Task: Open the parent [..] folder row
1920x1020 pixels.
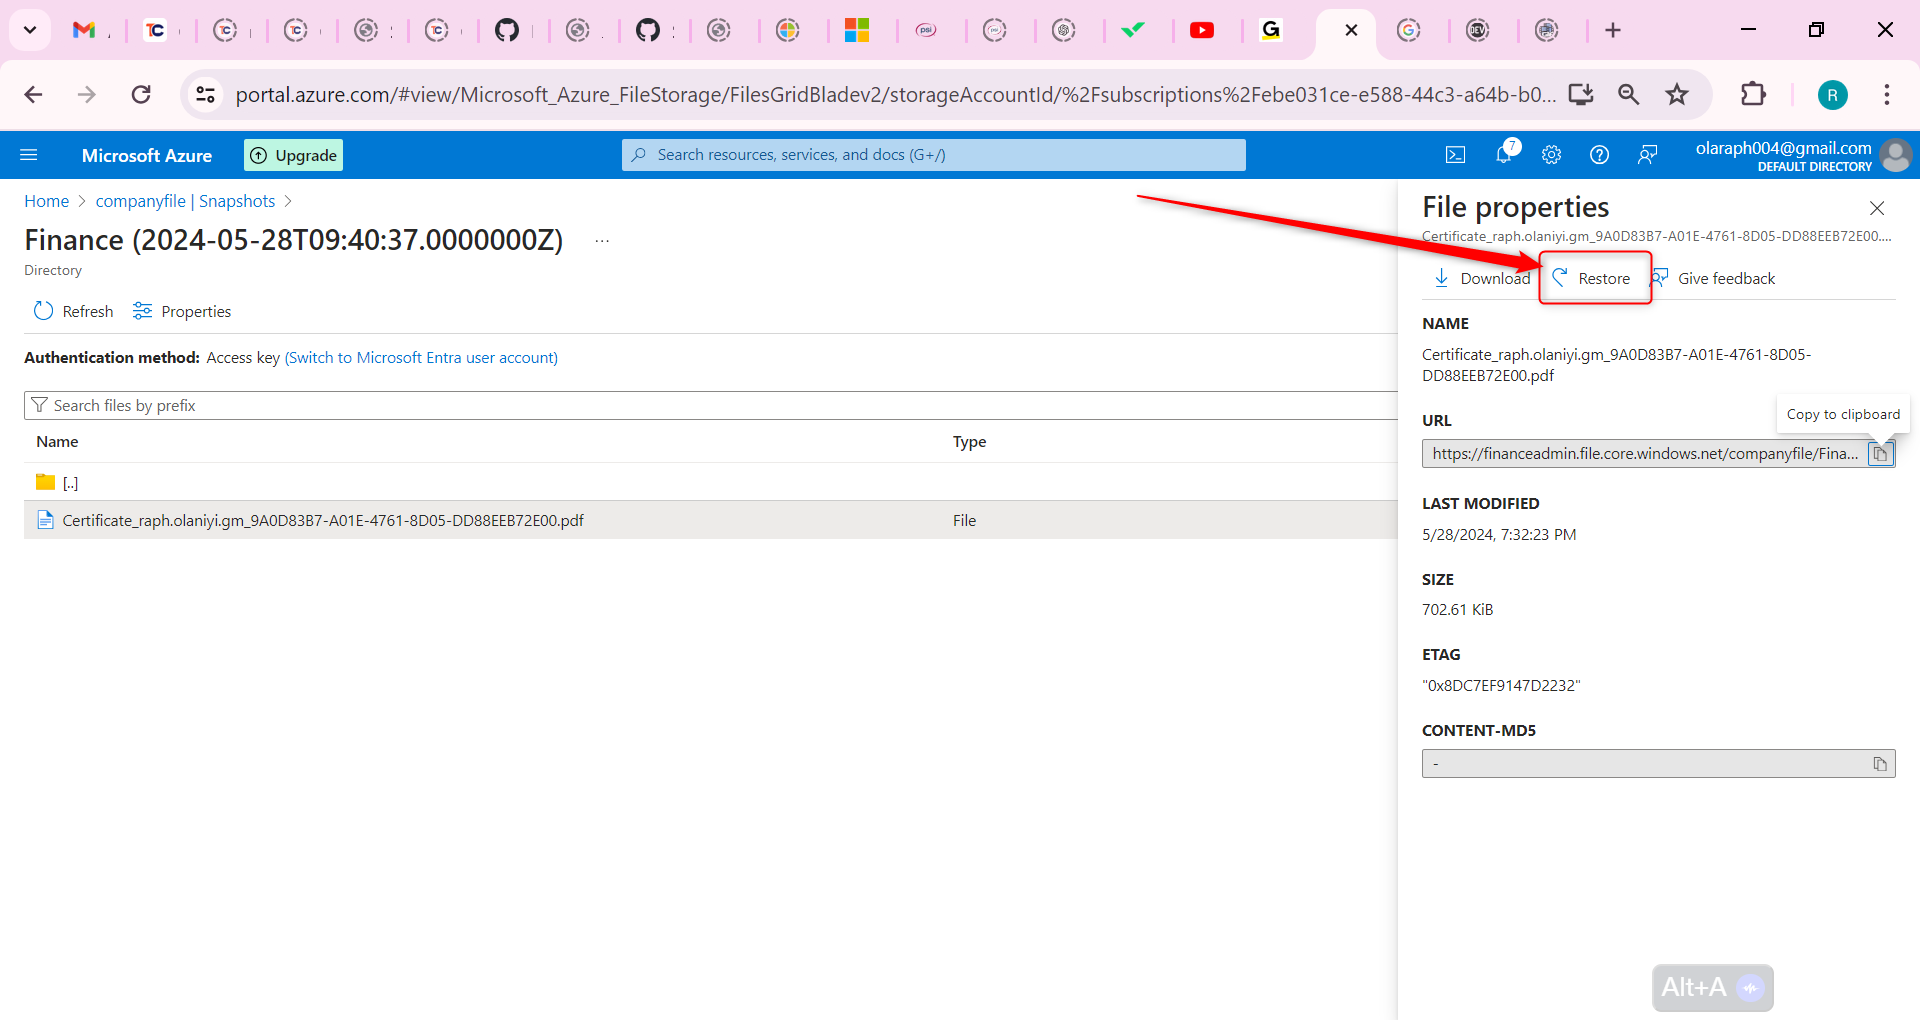Action: 711,482
